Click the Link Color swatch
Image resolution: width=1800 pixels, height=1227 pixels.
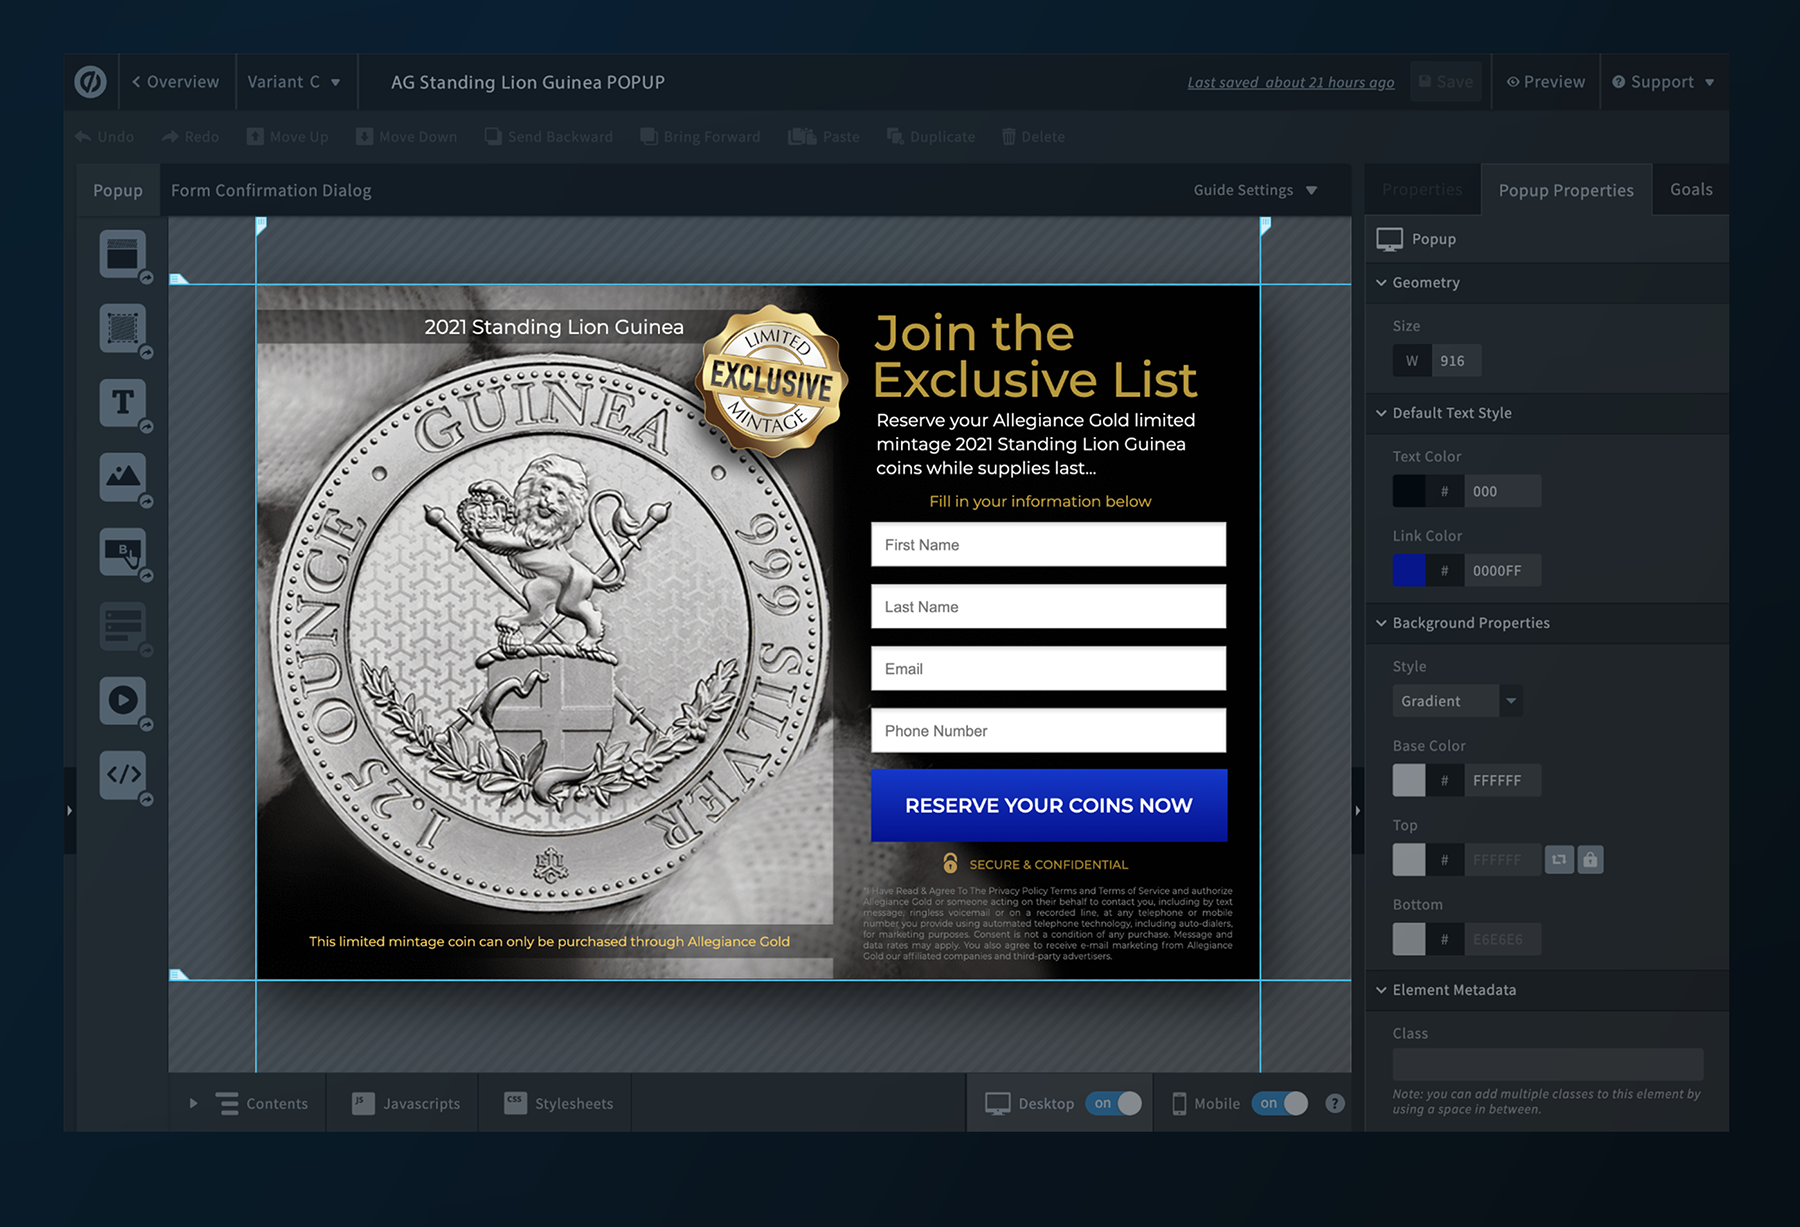tap(1409, 570)
